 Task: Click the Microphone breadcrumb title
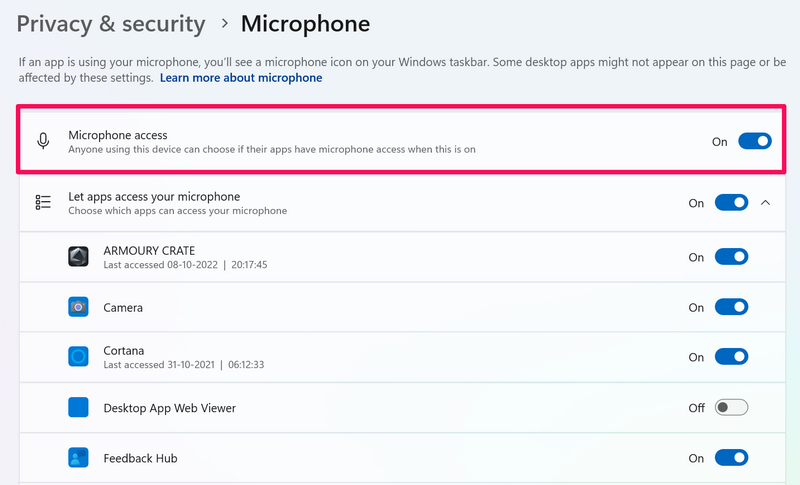coord(305,23)
